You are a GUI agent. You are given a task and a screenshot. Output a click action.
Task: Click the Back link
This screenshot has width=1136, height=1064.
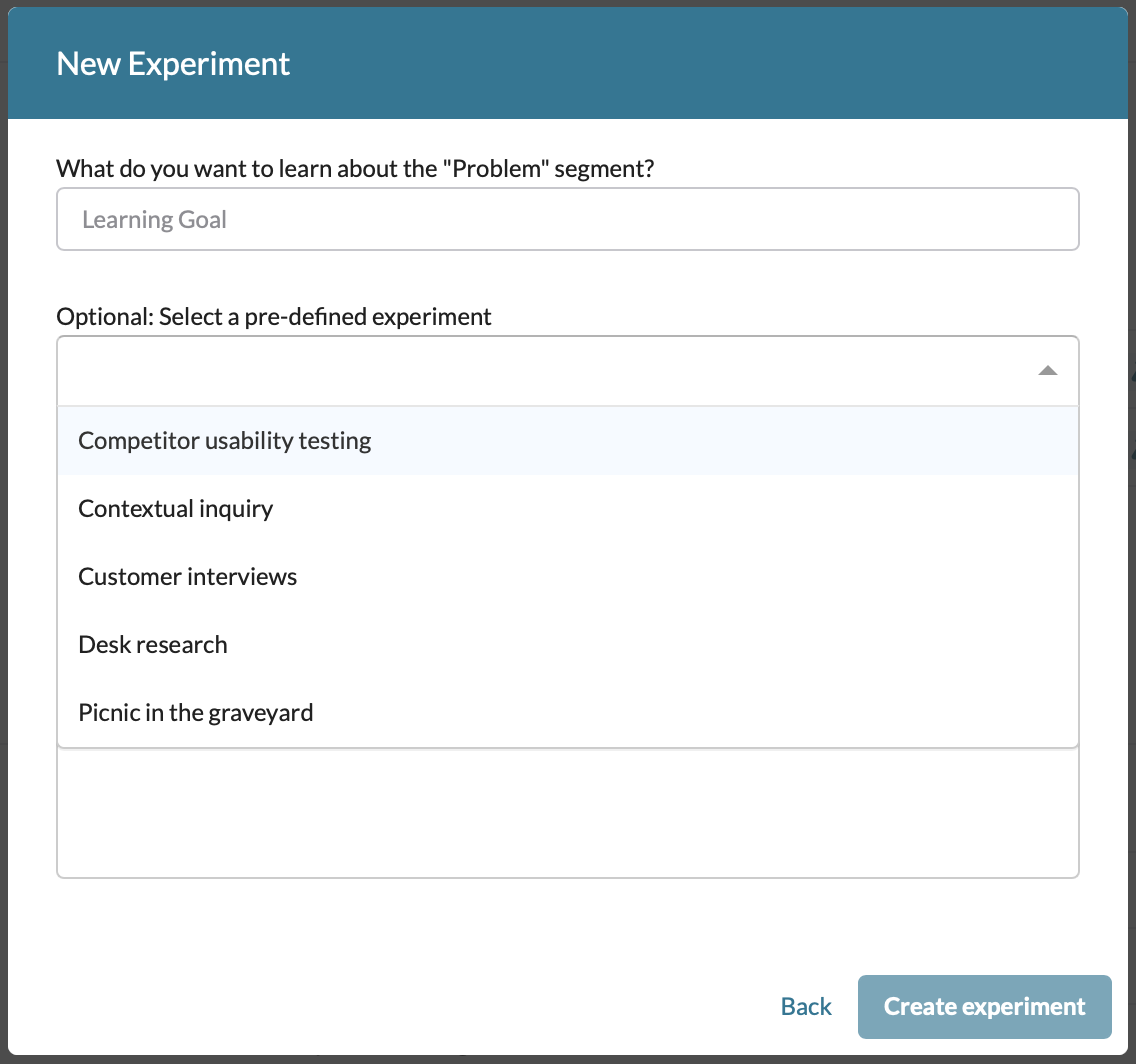coord(806,1007)
